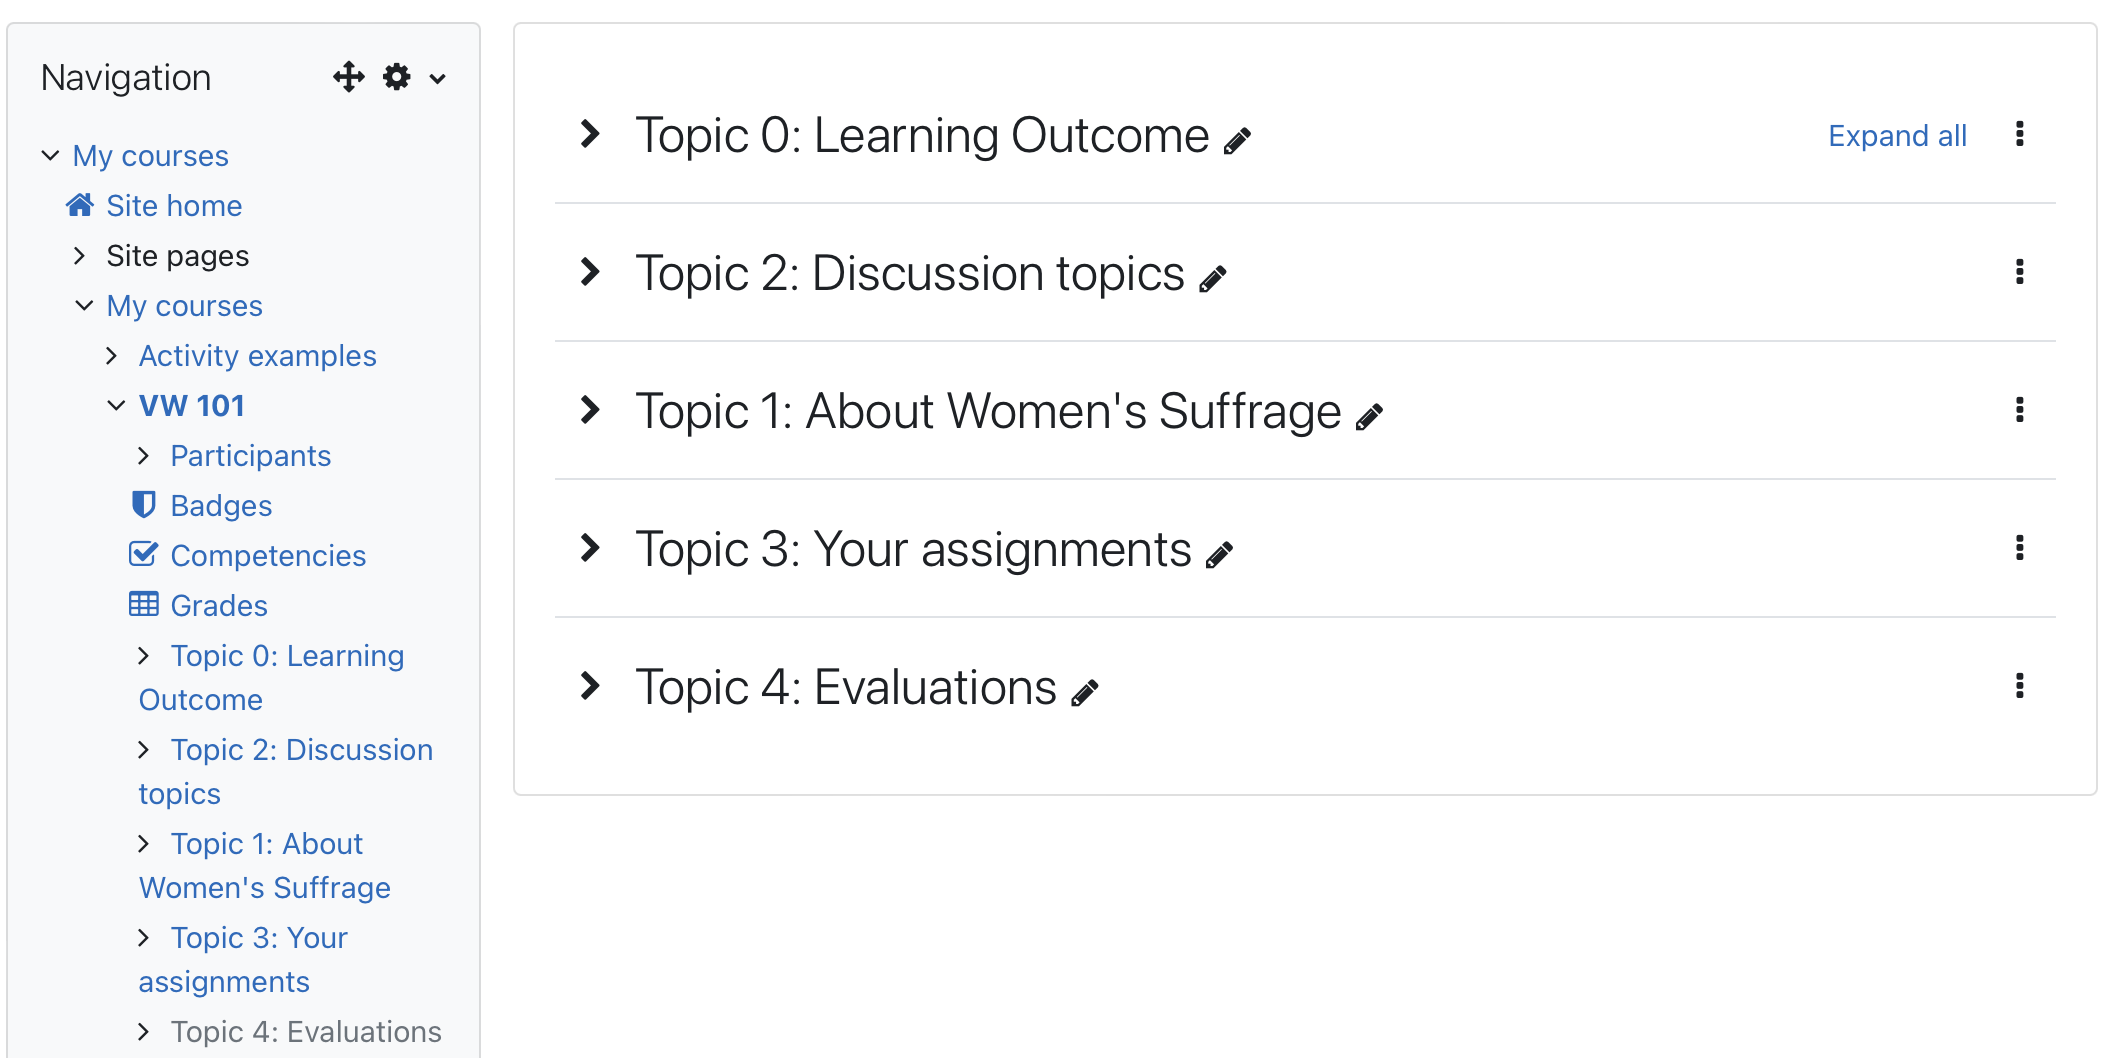The width and height of the screenshot is (2110, 1058).
Task: Click pencil icon next to Topic 4: Evaluations
Action: [1085, 693]
